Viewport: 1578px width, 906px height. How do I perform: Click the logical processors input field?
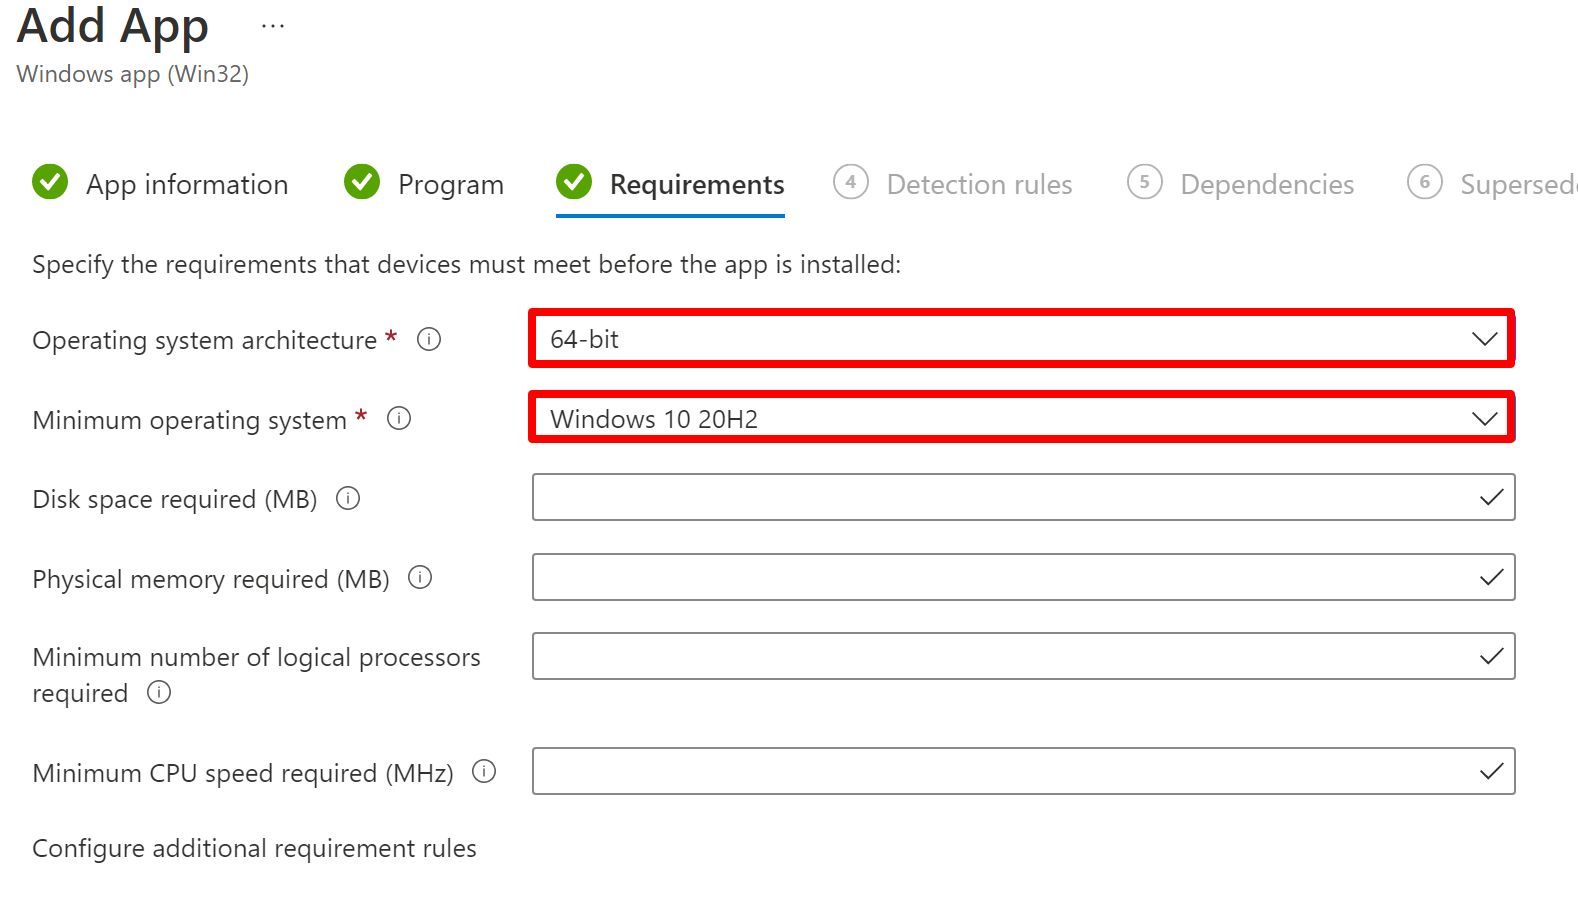coord(1000,657)
